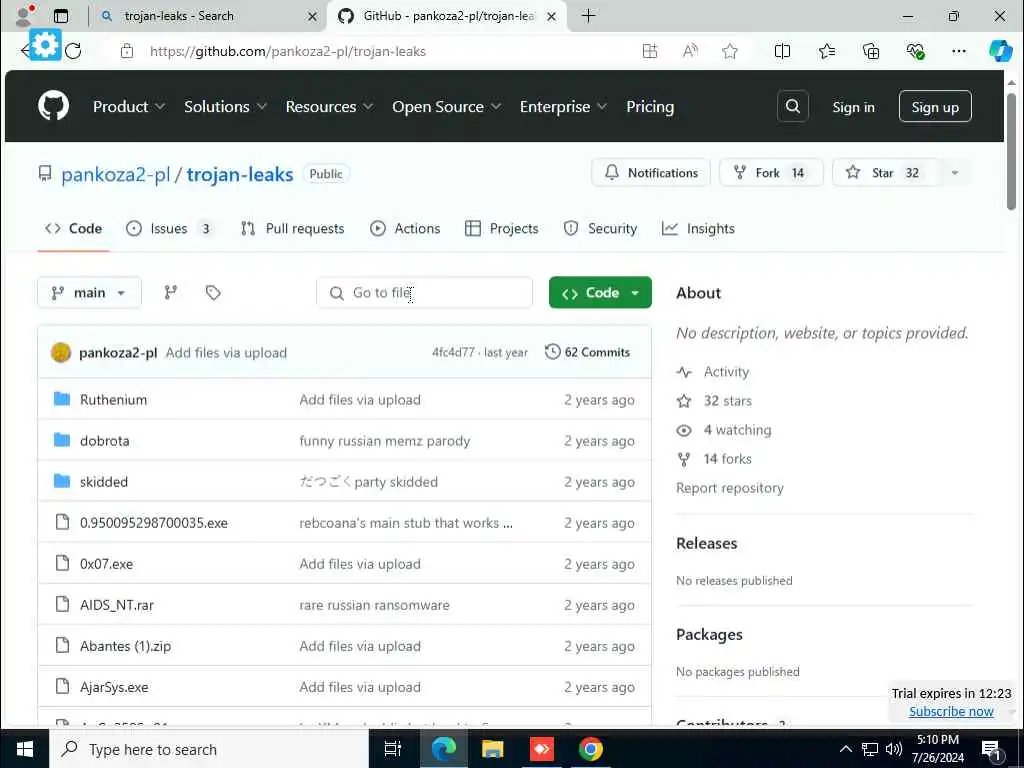Click the Windows taskbar search box
1024x768 pixels.
coord(209,749)
